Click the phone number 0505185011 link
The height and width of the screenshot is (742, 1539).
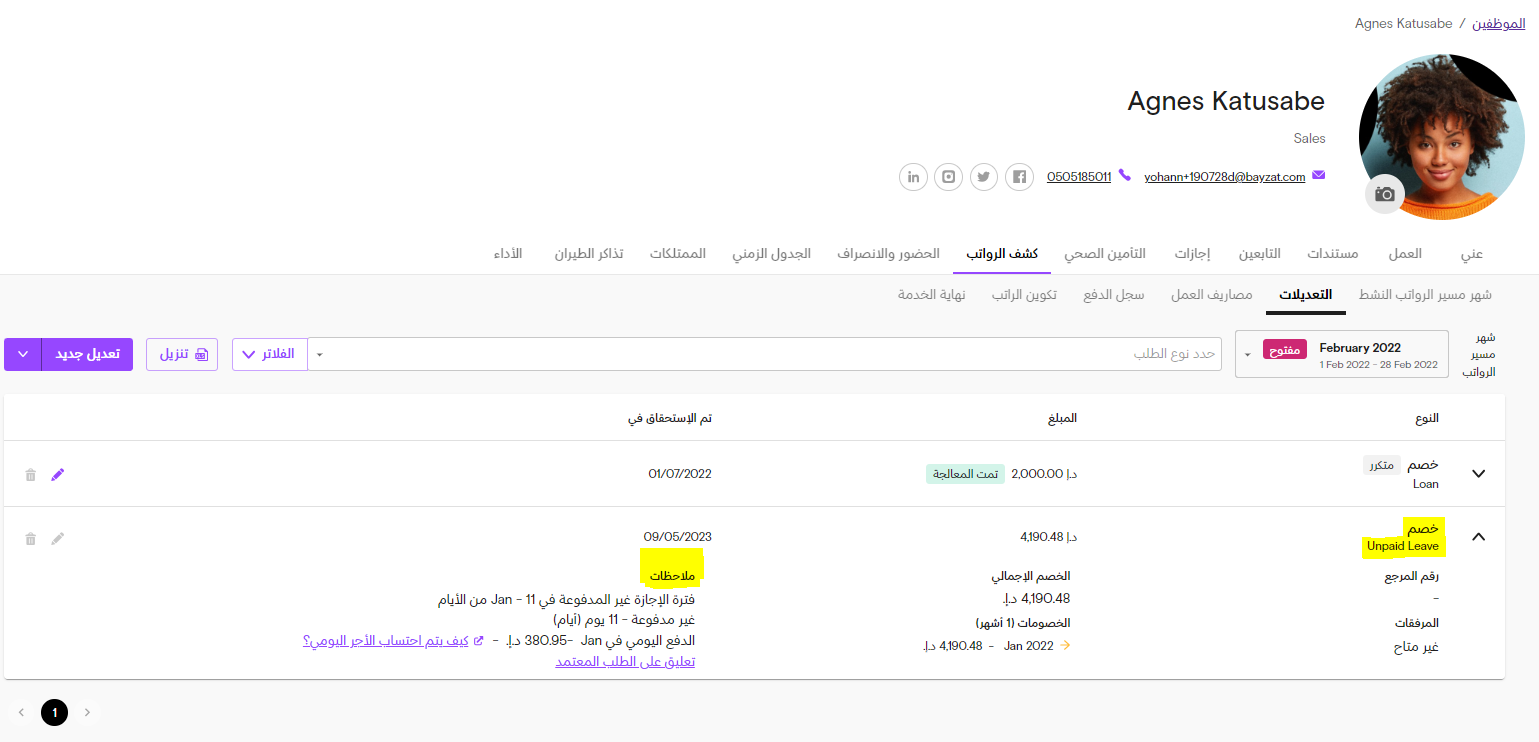tap(1079, 177)
